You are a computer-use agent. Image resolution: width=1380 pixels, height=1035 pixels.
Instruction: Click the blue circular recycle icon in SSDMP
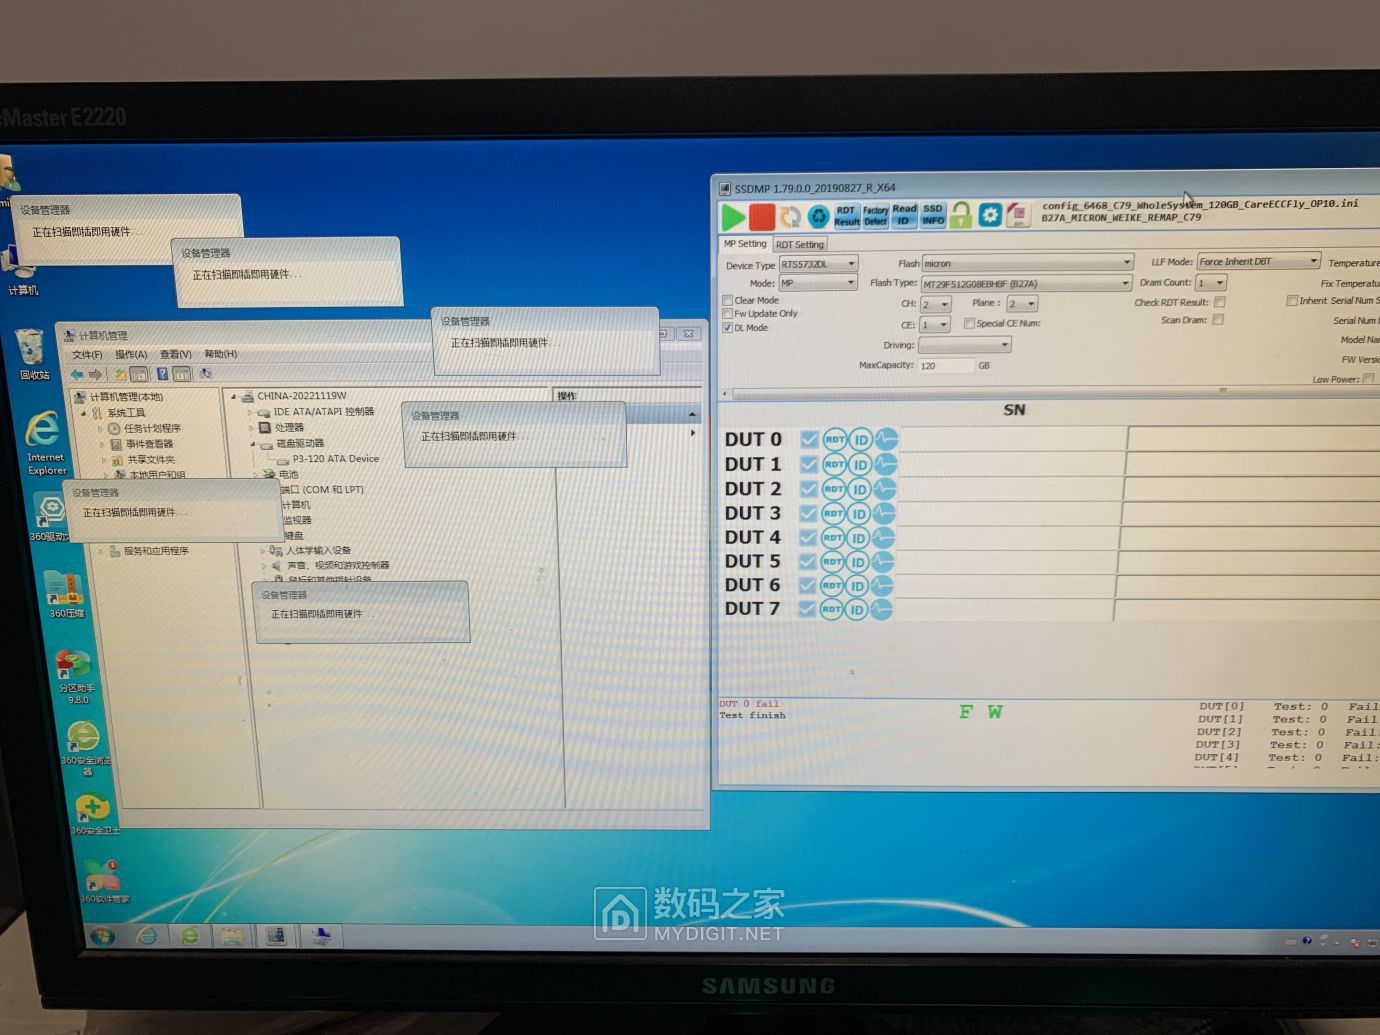pyautogui.click(x=819, y=216)
